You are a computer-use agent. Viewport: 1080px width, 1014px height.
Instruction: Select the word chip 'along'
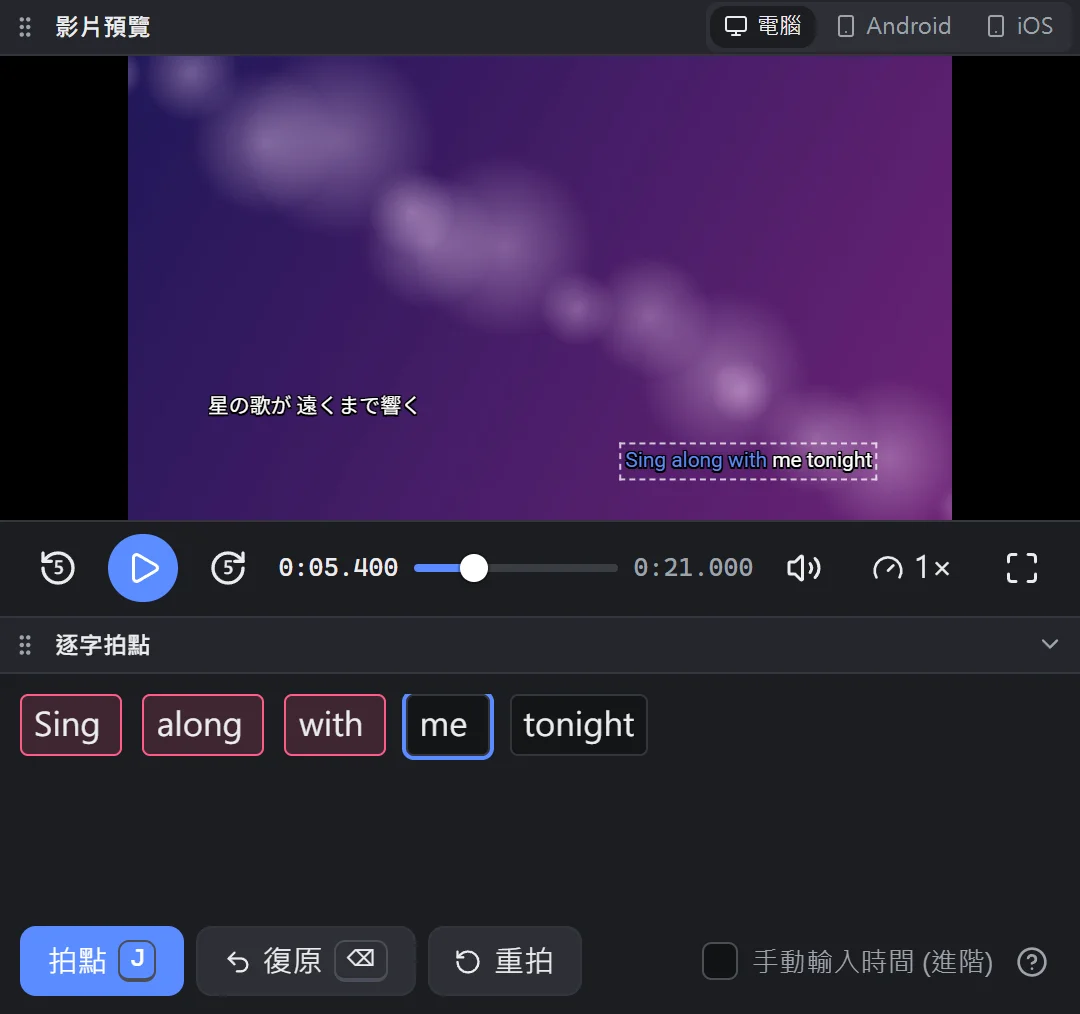click(x=202, y=725)
